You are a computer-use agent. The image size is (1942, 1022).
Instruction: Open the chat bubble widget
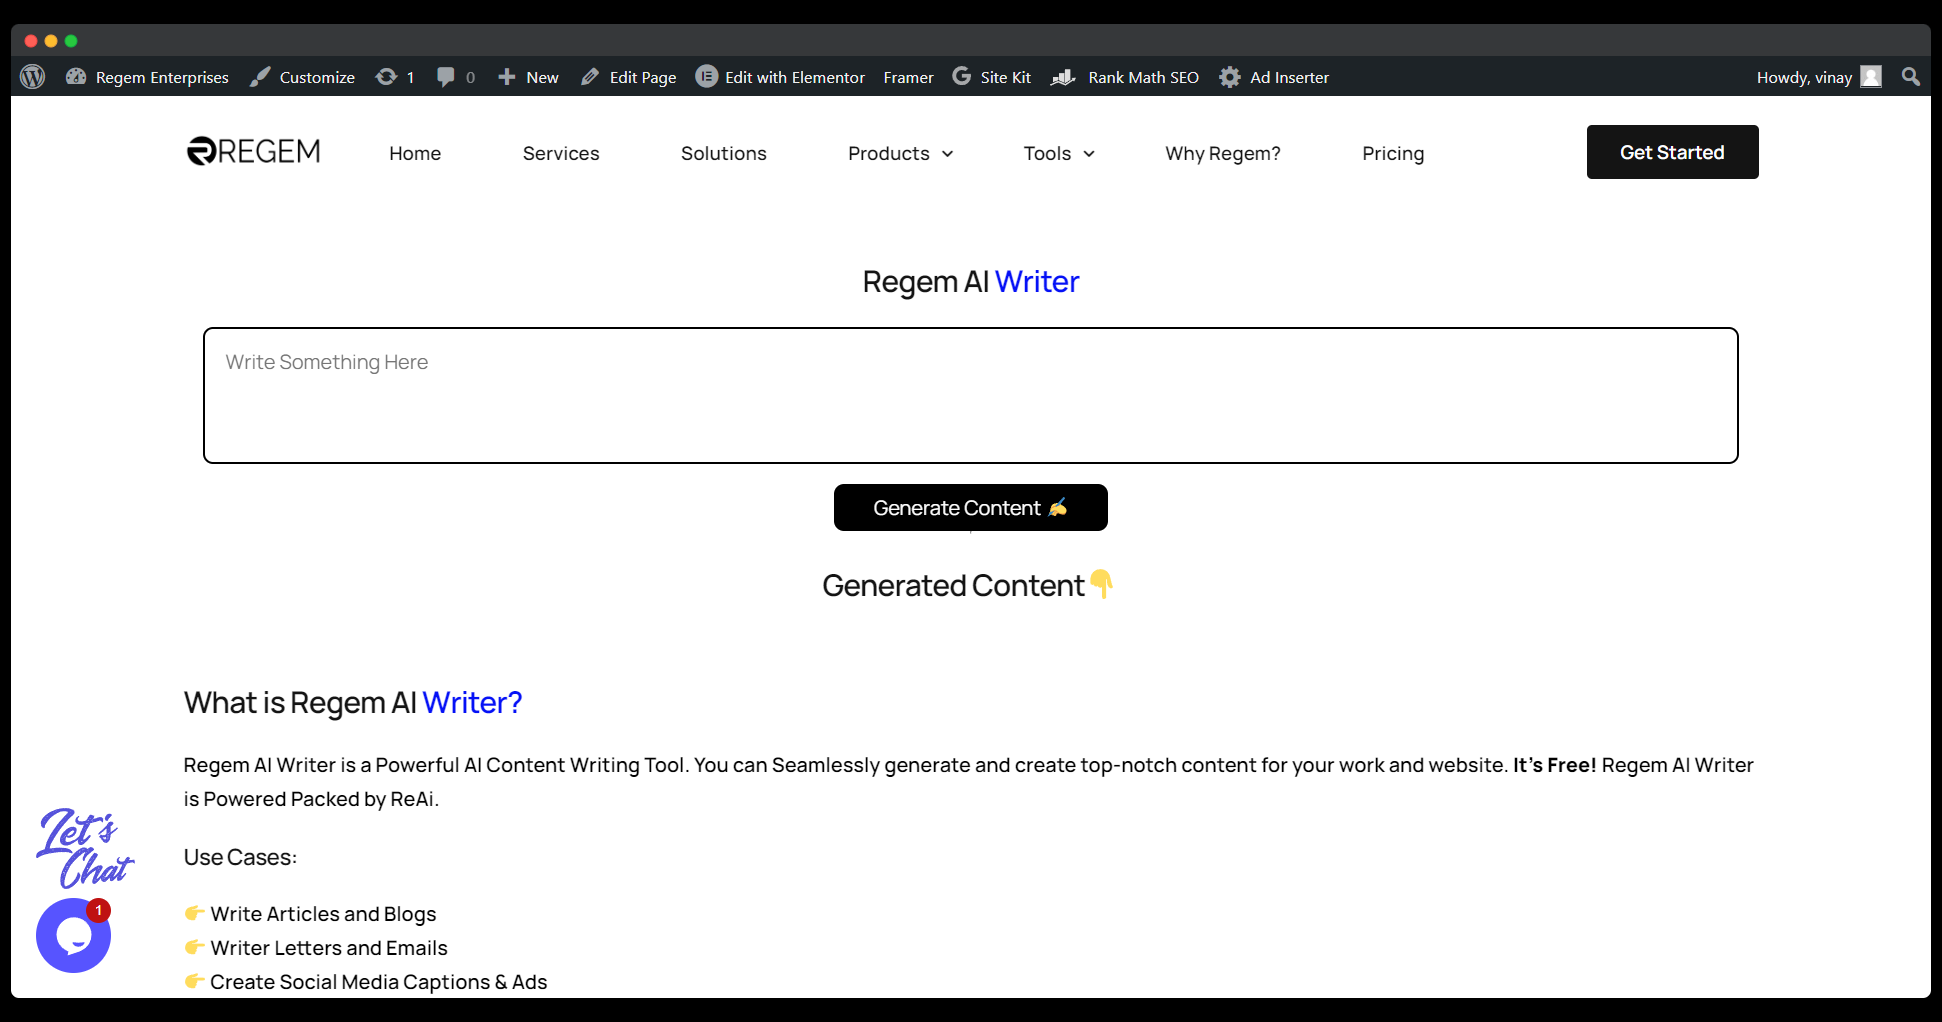73,936
